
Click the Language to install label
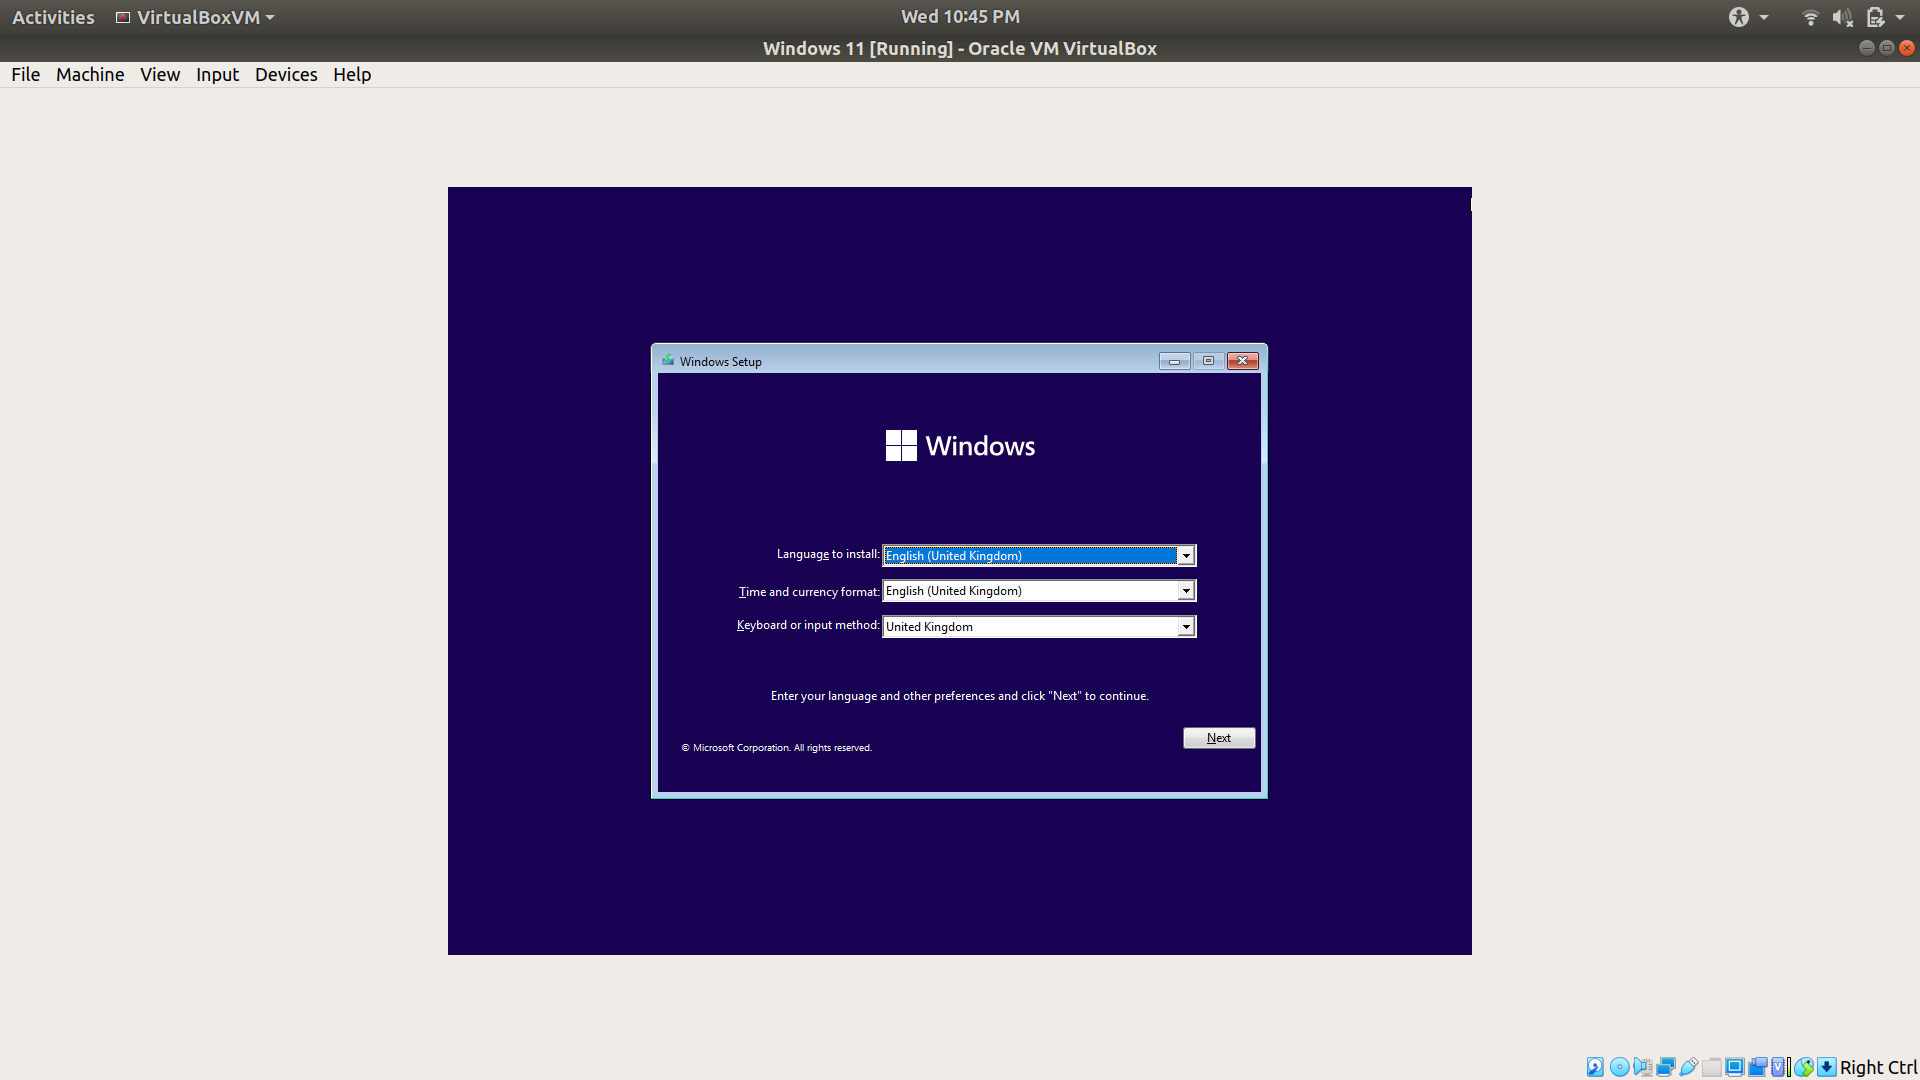pos(828,554)
